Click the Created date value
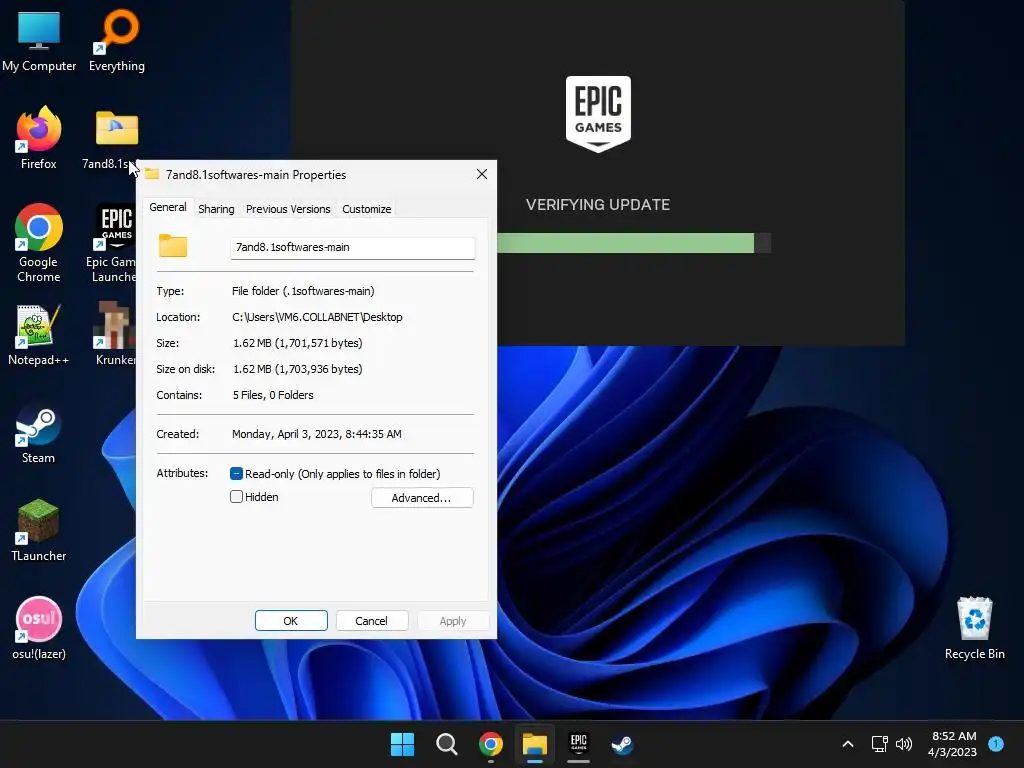The height and width of the screenshot is (768, 1024). tap(317, 434)
